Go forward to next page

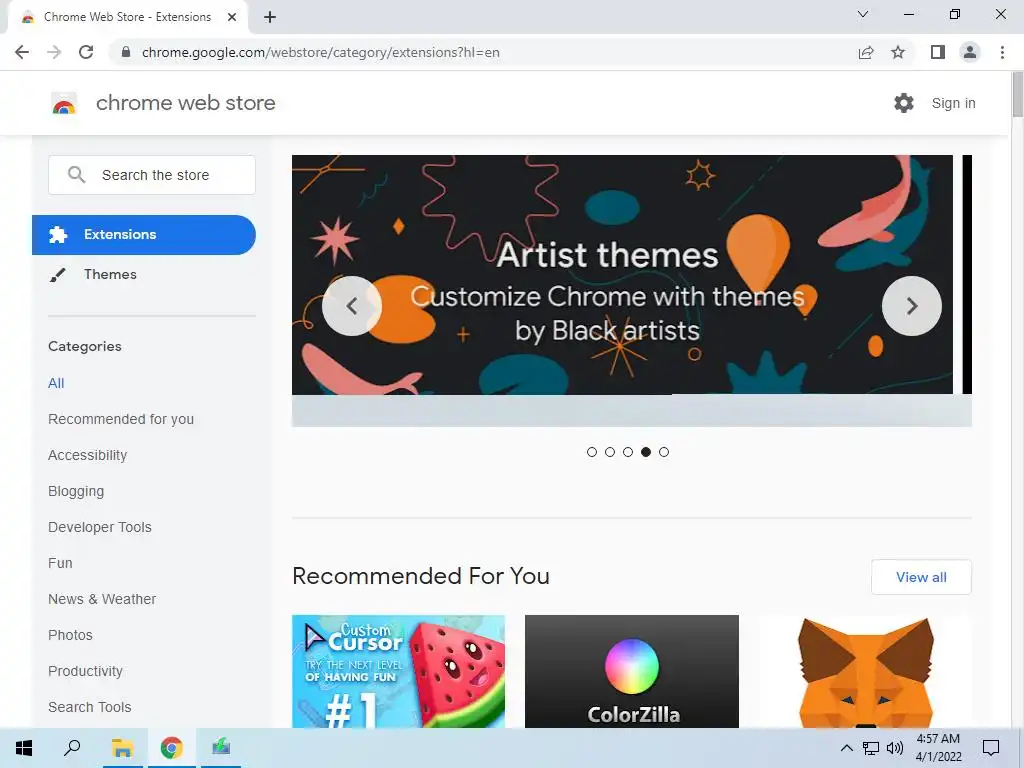pos(54,52)
